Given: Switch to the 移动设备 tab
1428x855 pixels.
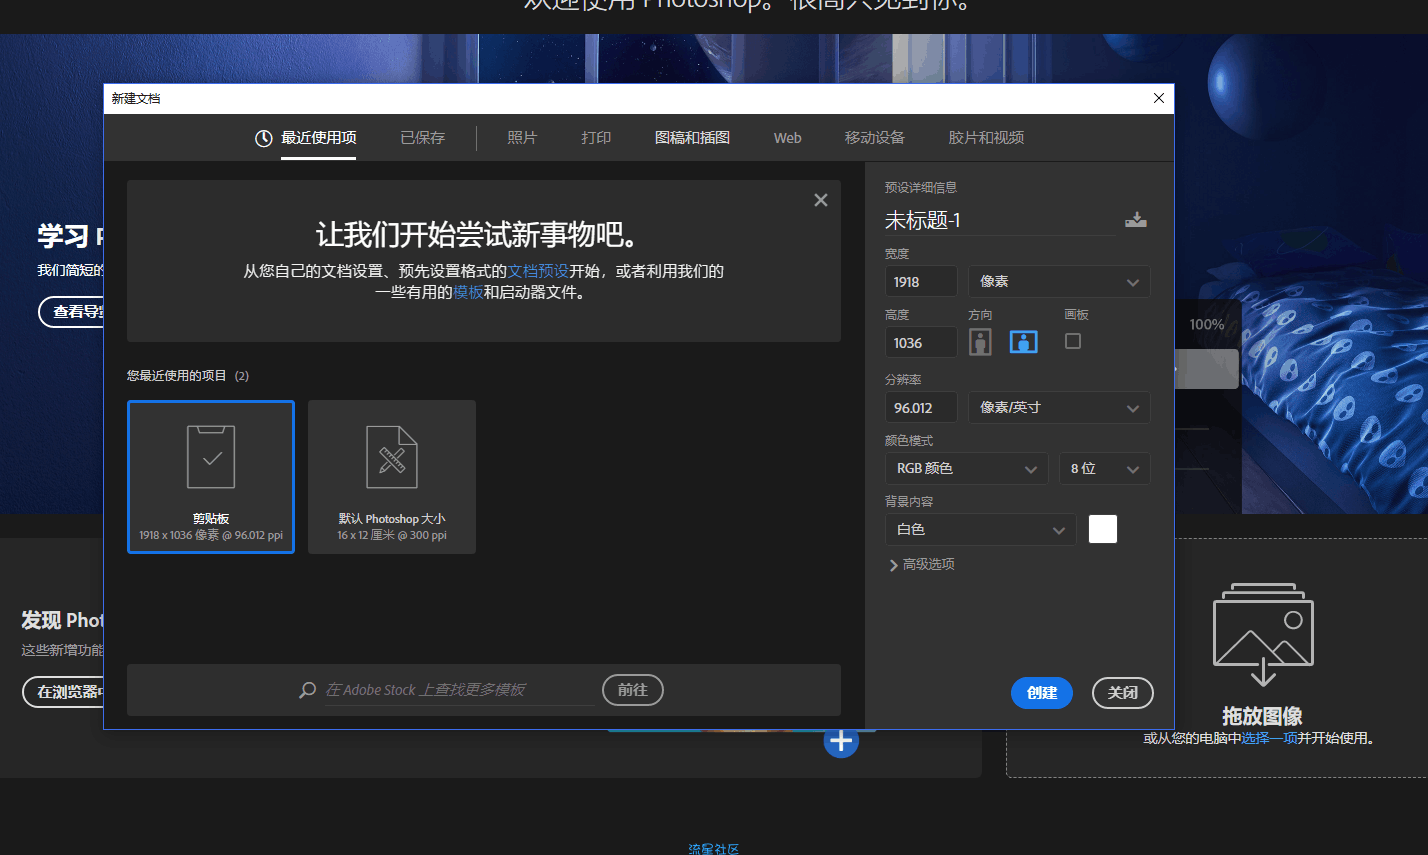Looking at the screenshot, I should tap(875, 138).
